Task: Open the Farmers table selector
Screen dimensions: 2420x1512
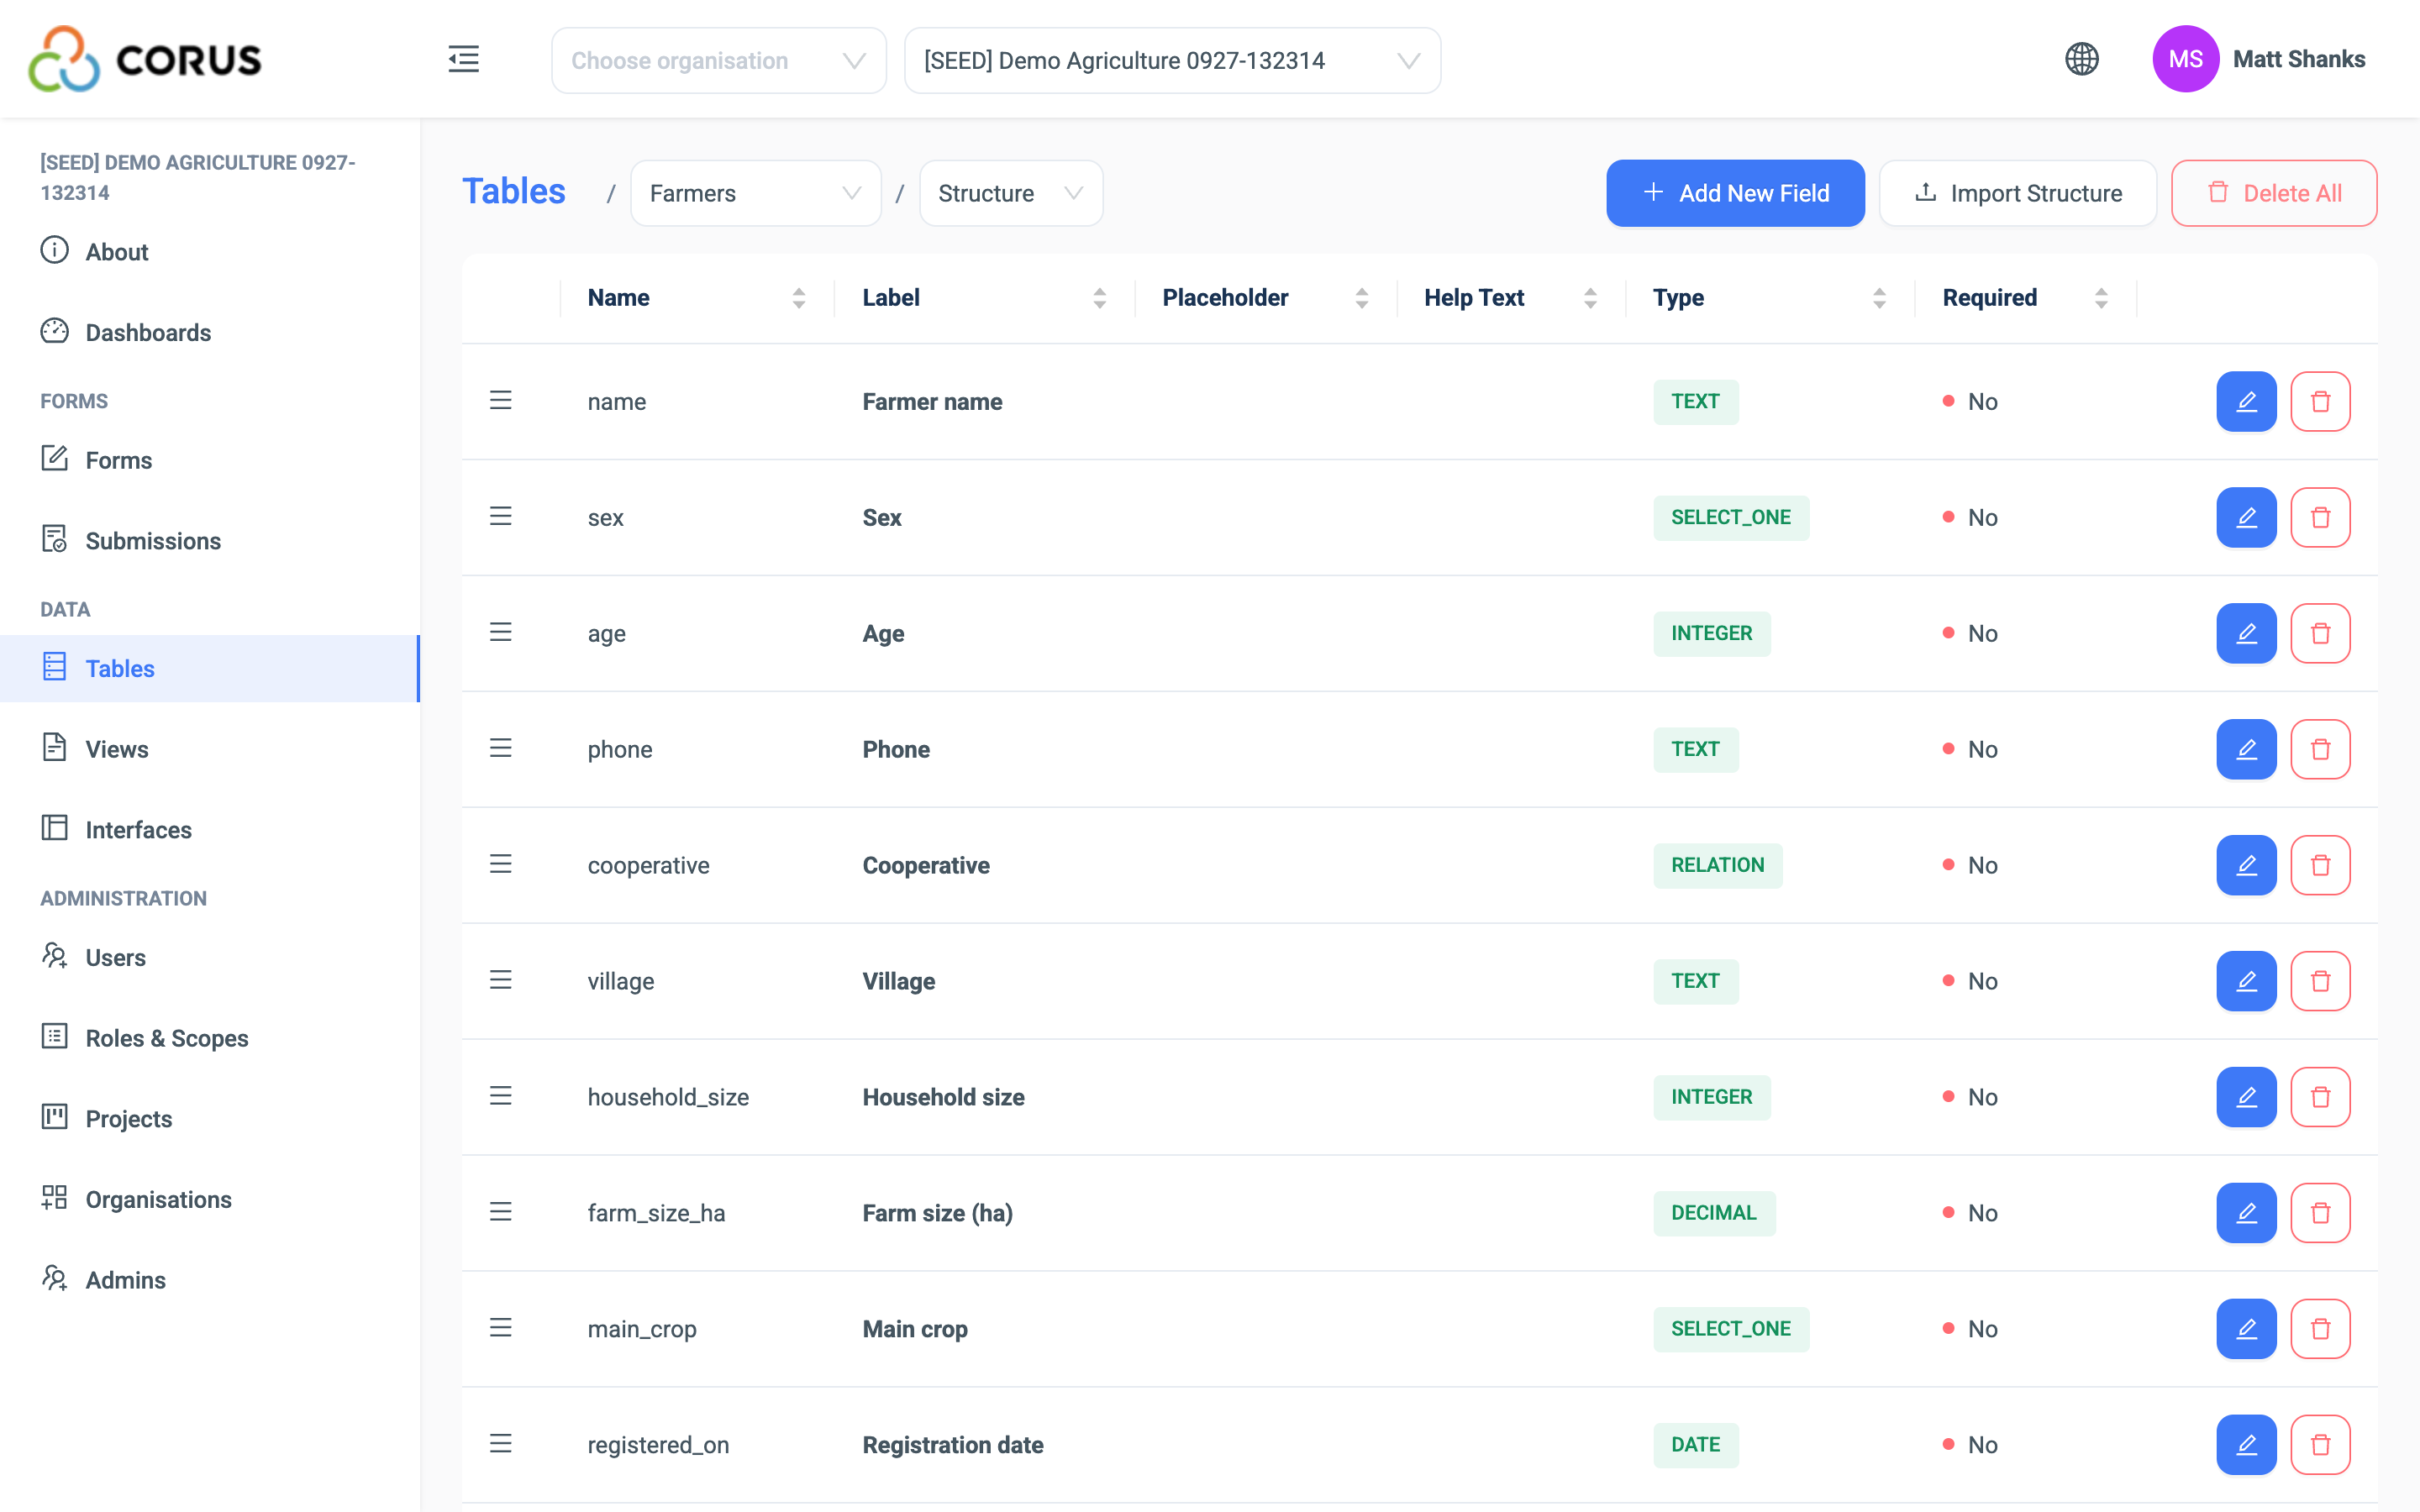Action: 755,193
